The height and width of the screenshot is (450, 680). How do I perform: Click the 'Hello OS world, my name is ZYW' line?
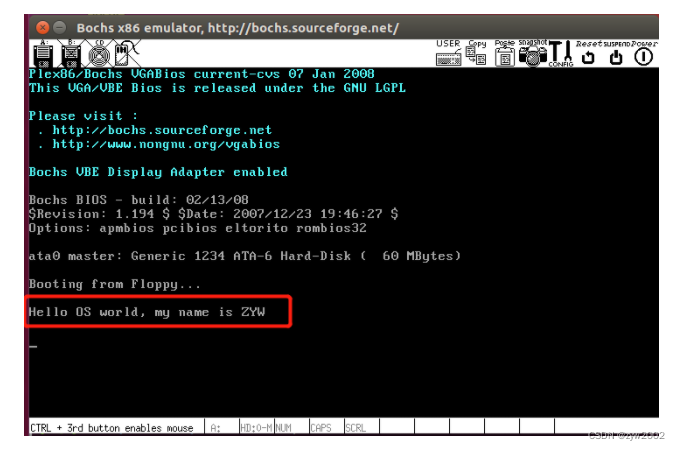point(147,312)
